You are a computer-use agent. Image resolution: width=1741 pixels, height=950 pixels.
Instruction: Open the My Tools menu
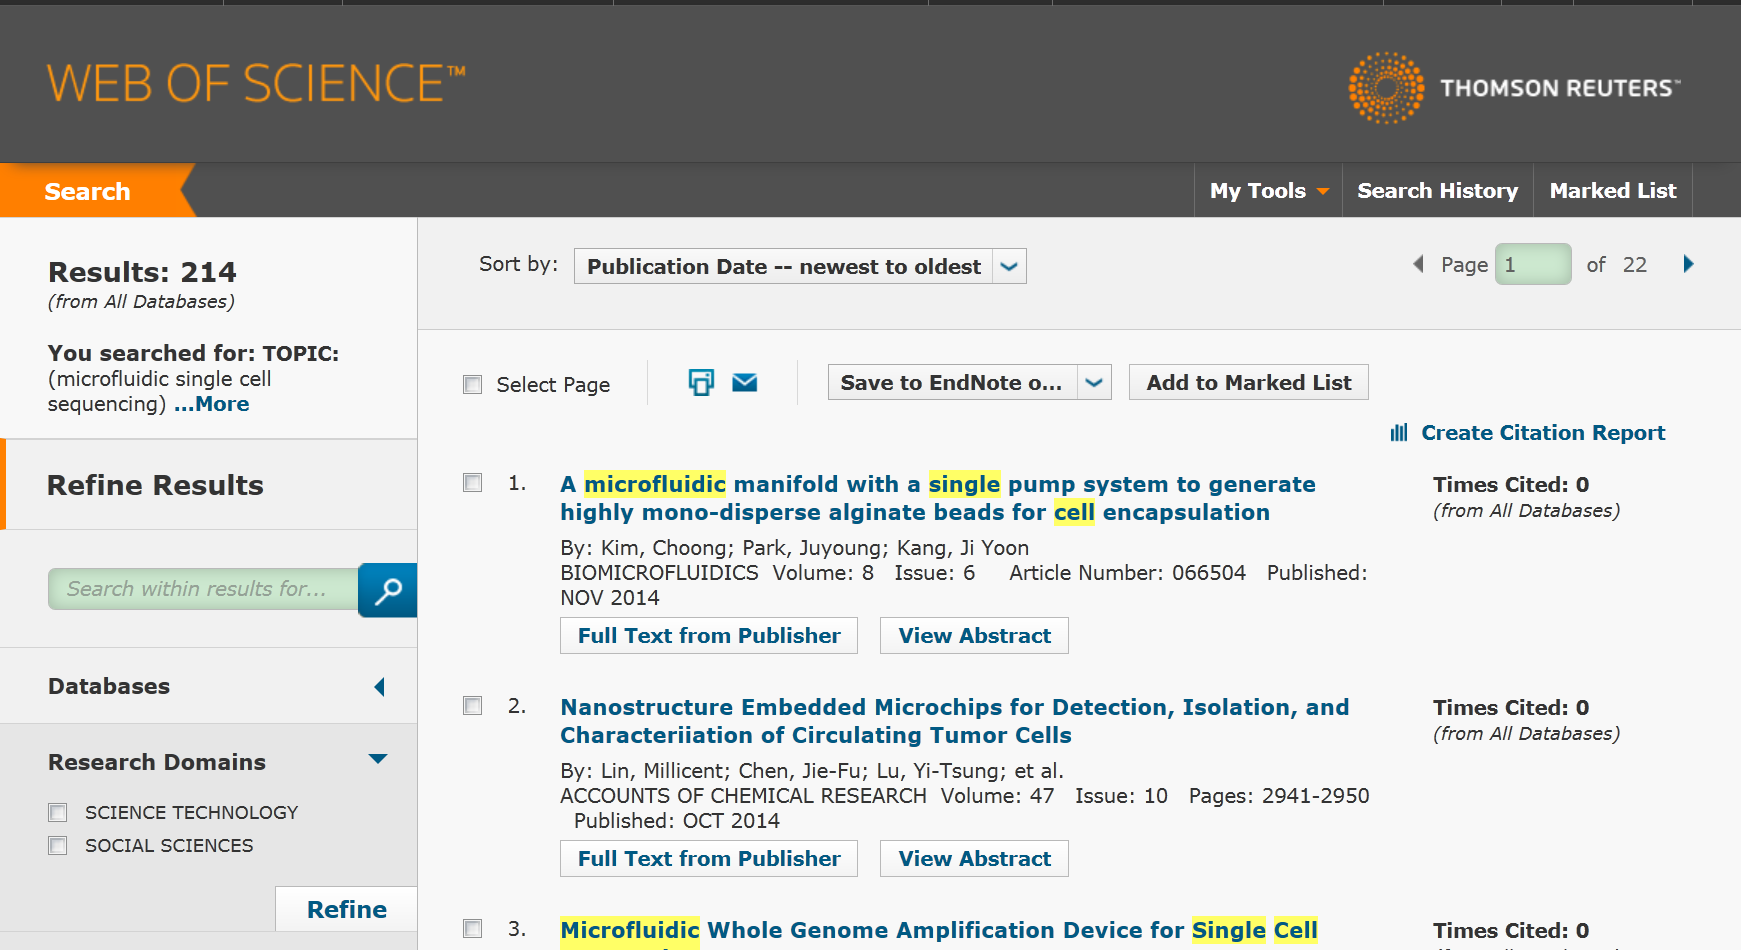[1268, 191]
